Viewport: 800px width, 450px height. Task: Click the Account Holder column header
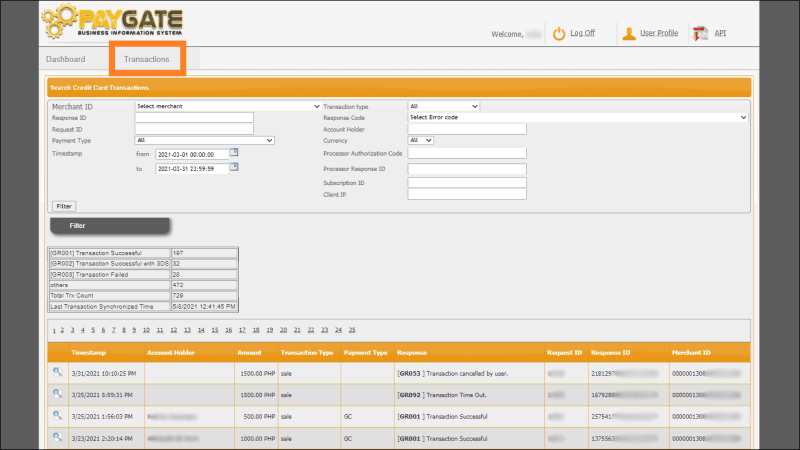(x=170, y=353)
